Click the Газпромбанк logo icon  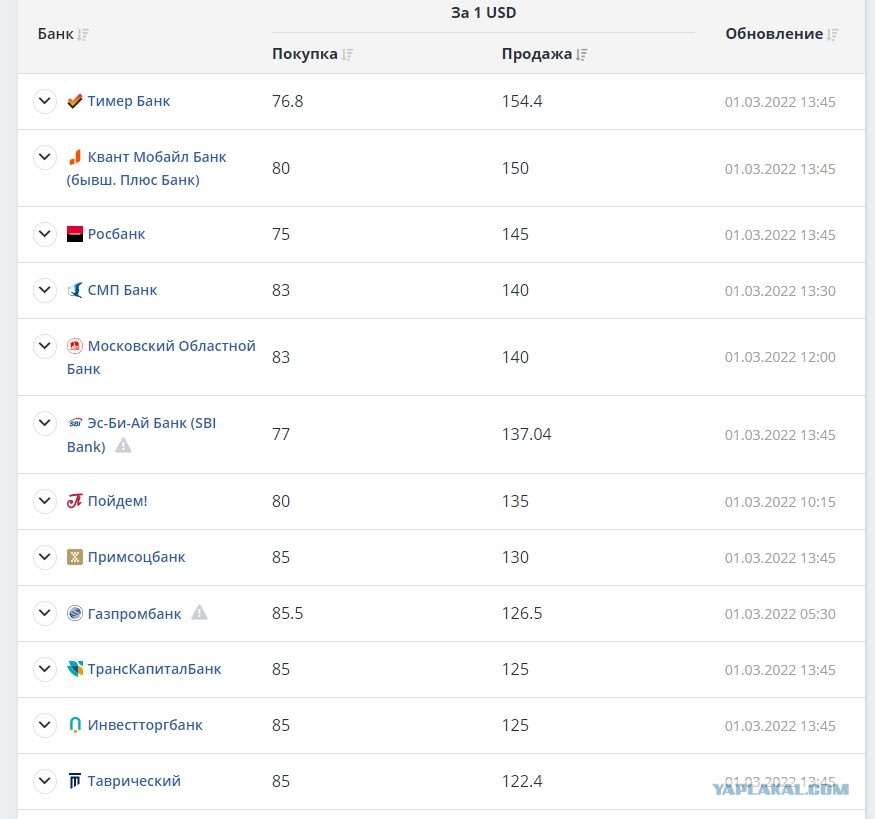[75, 613]
